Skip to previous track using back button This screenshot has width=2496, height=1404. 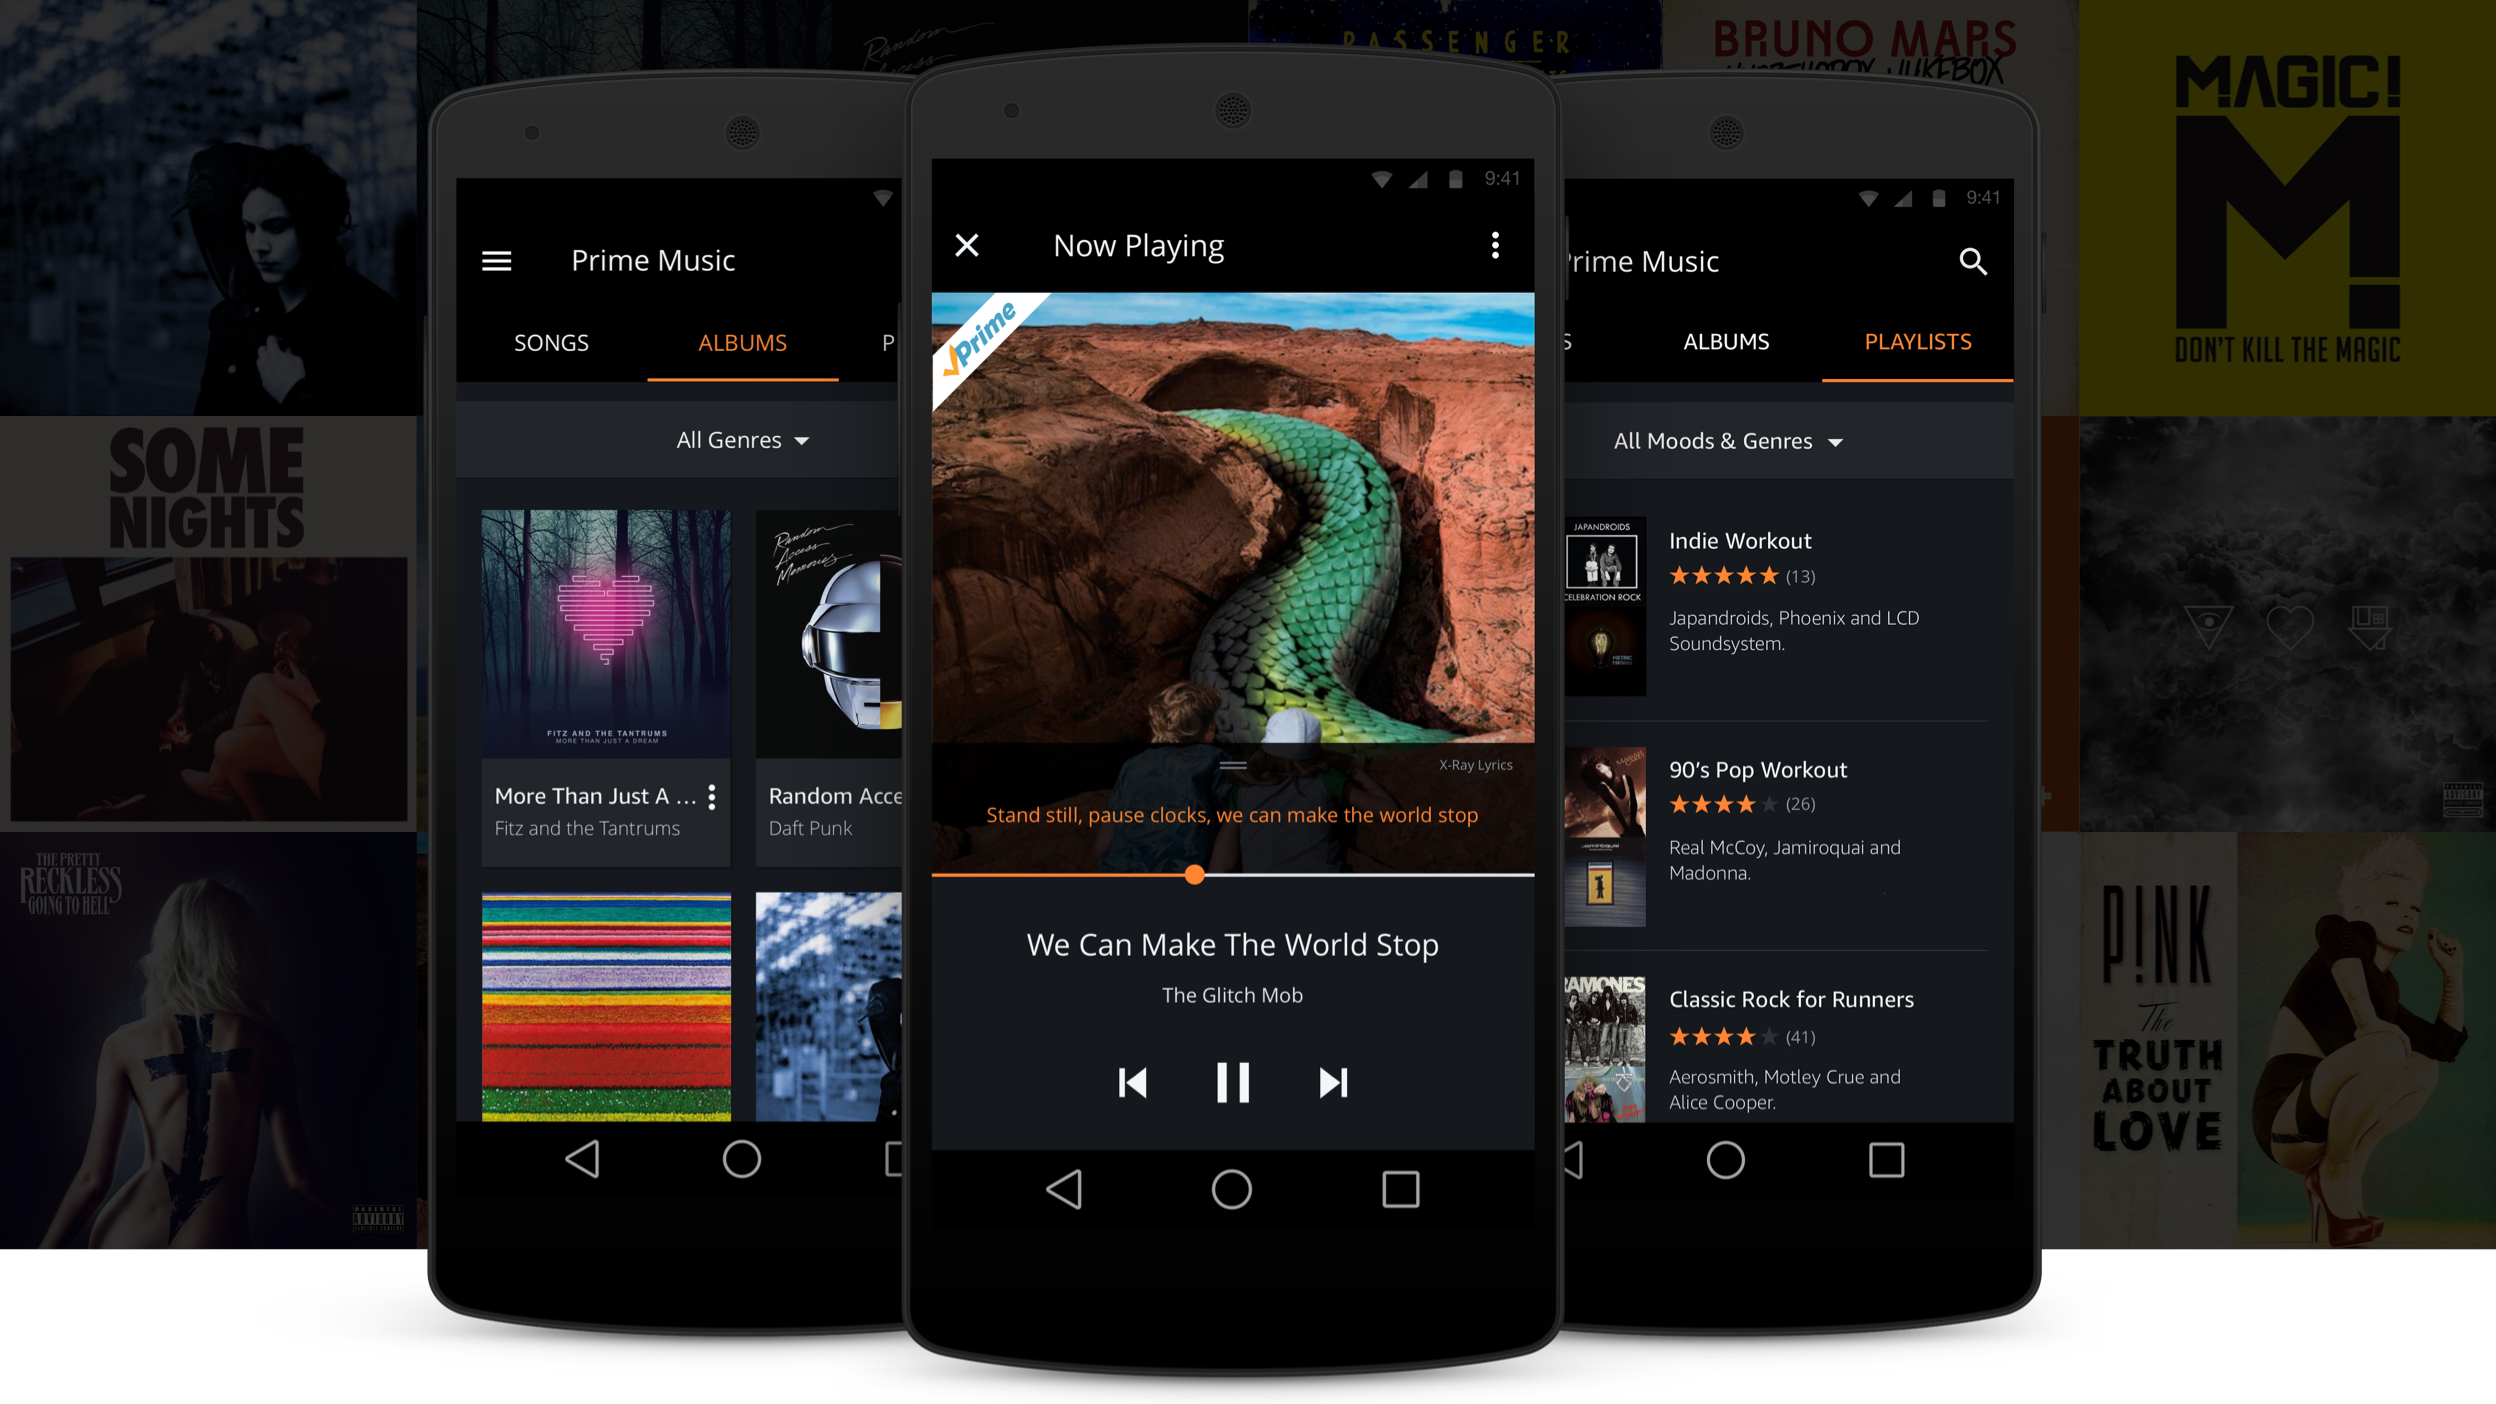[1131, 1082]
